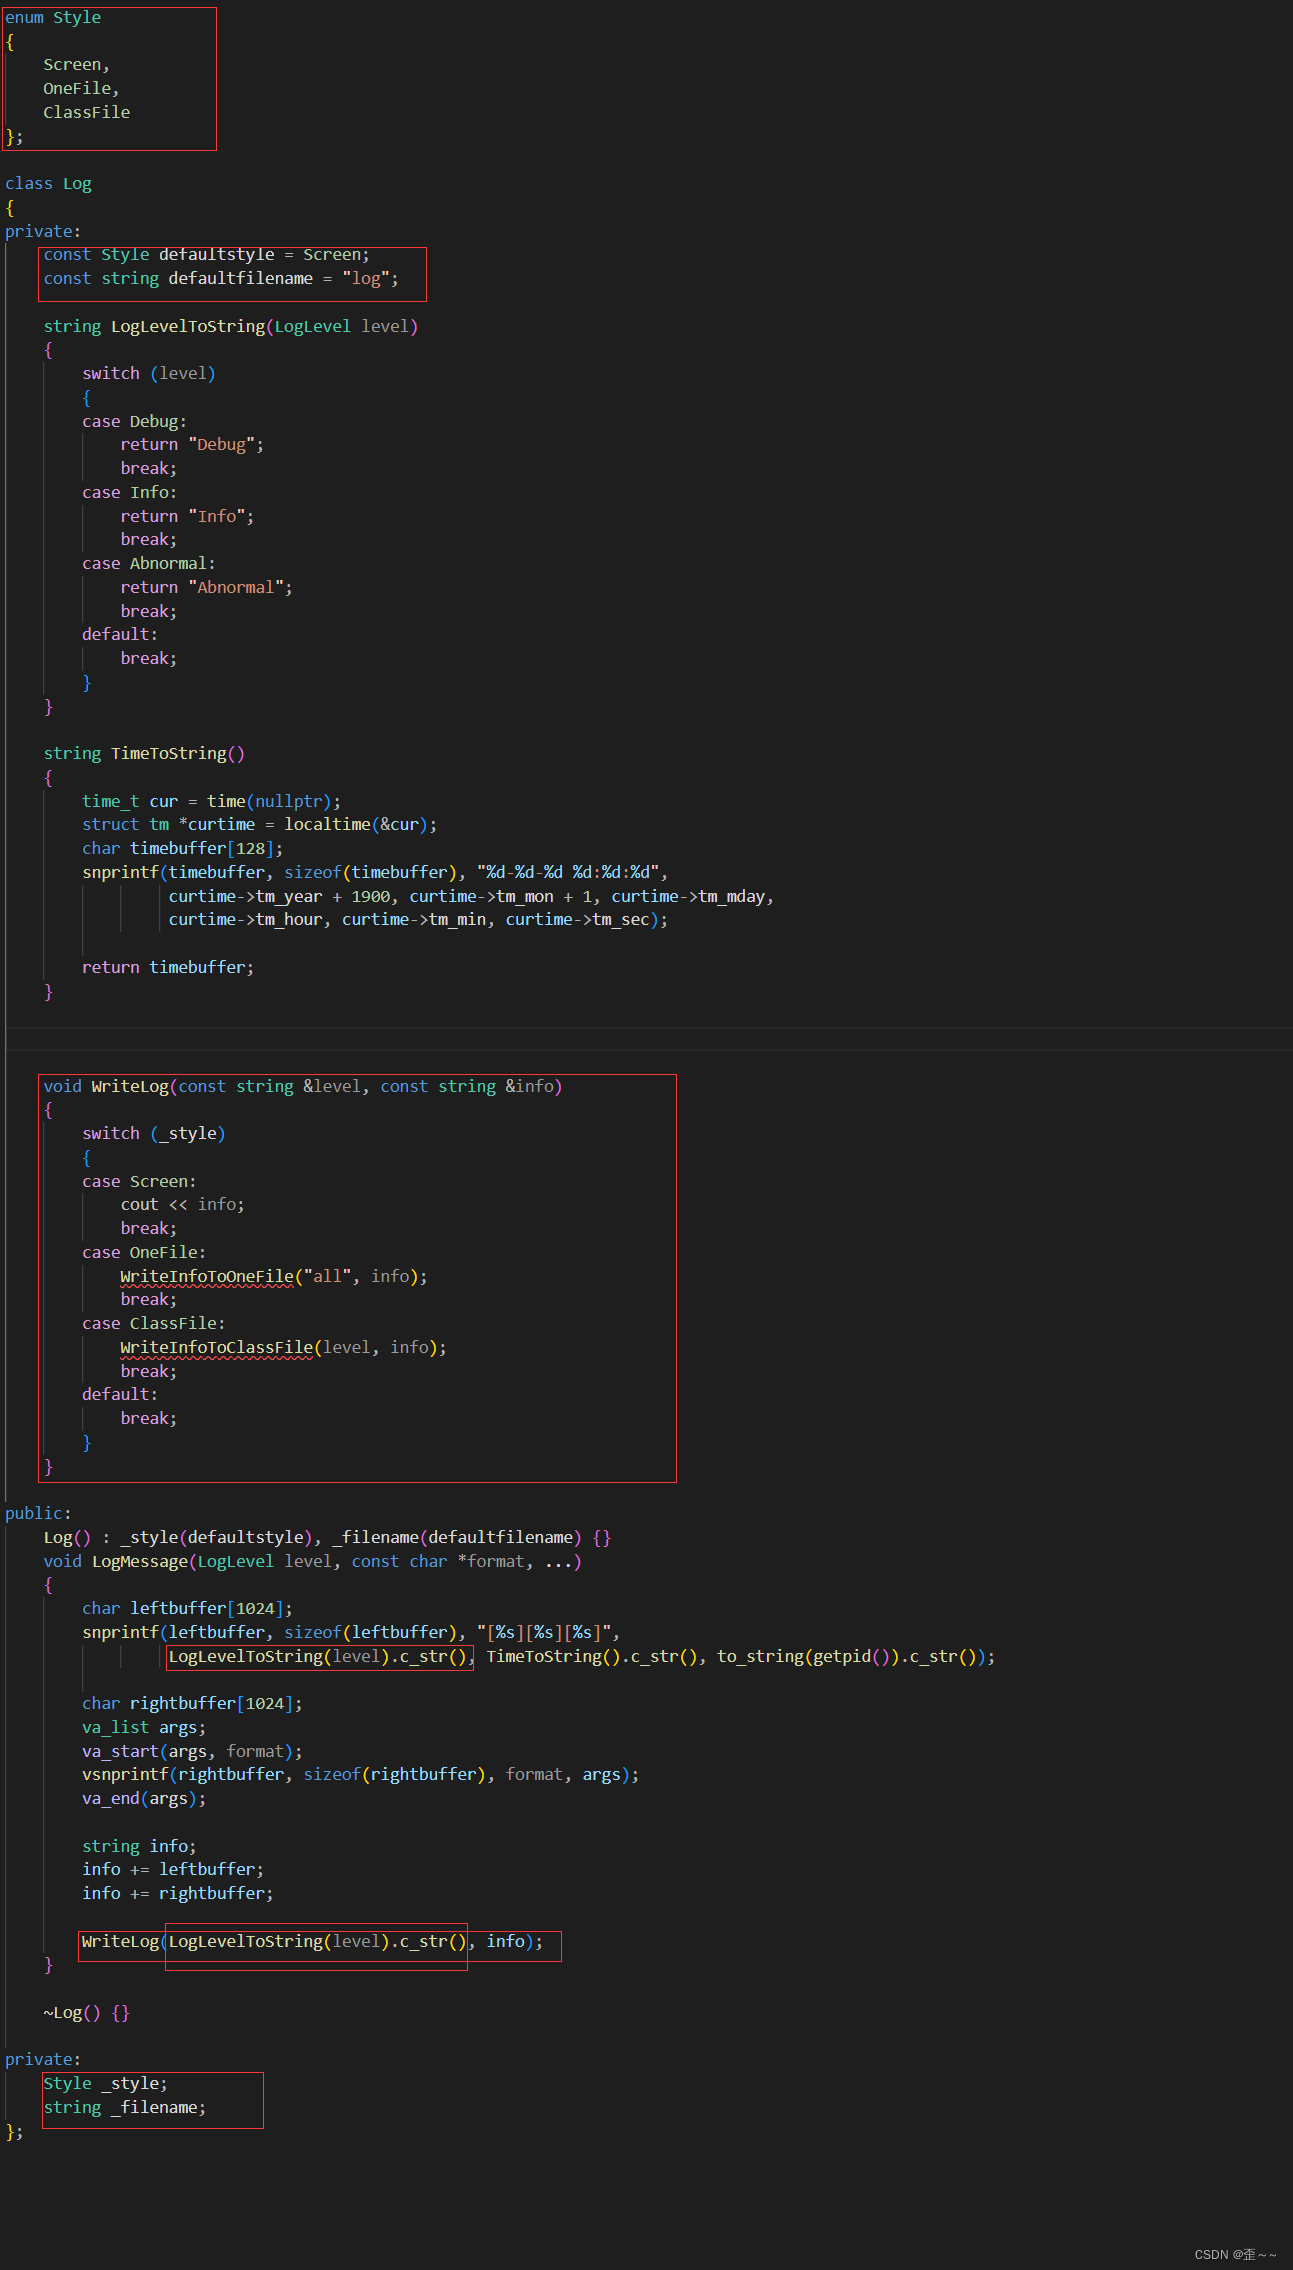Click the 'curtime->tm_year + 1900' argument line
This screenshot has width=1293, height=2270.
point(471,897)
